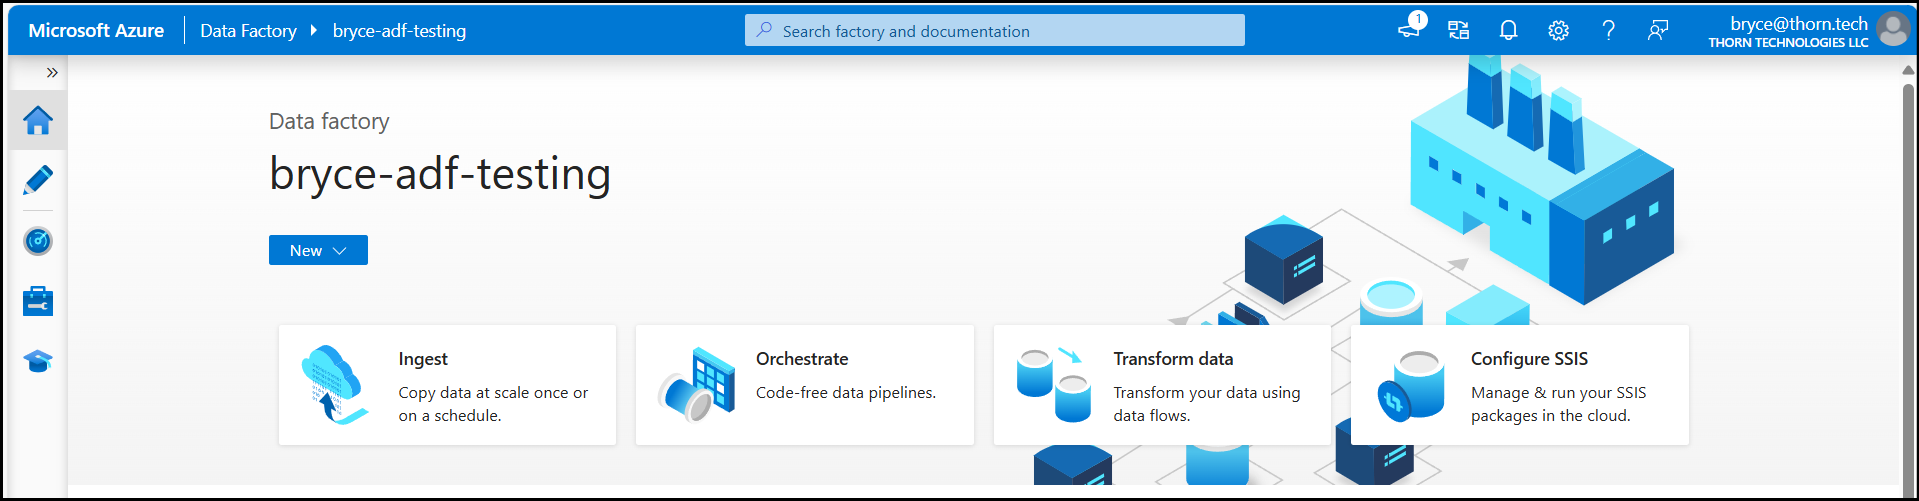Select the bryce-adf-testing breadcrumb
The height and width of the screenshot is (501, 1919).
(399, 31)
